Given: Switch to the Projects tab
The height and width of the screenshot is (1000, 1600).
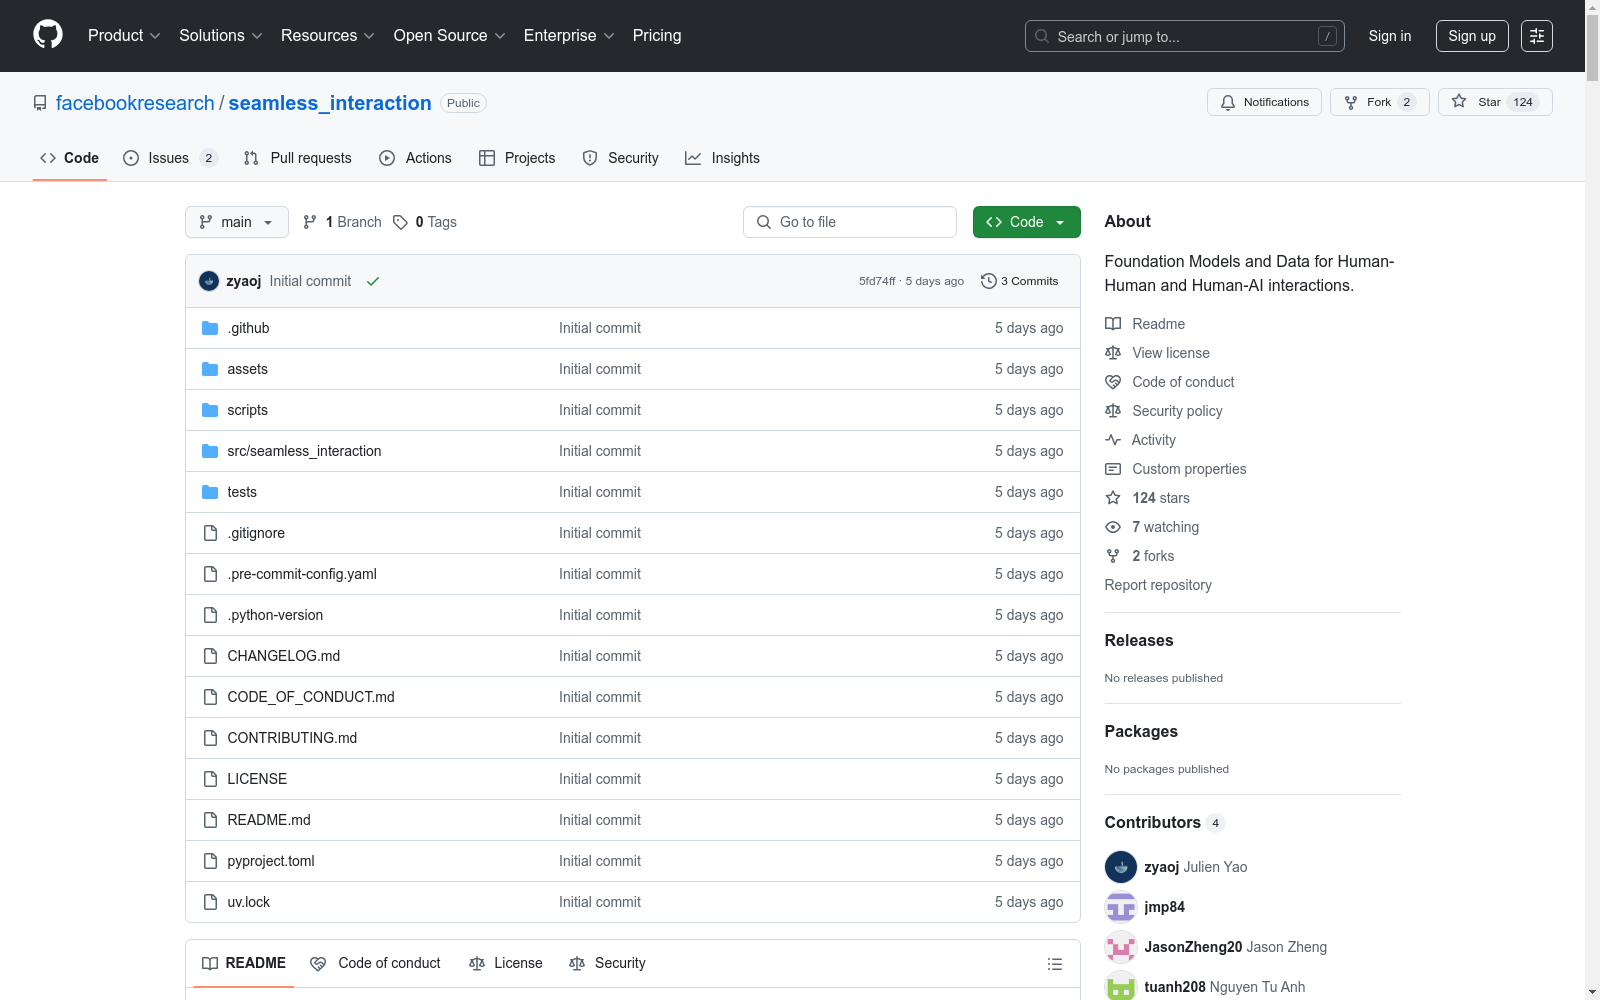Looking at the screenshot, I should point(517,158).
